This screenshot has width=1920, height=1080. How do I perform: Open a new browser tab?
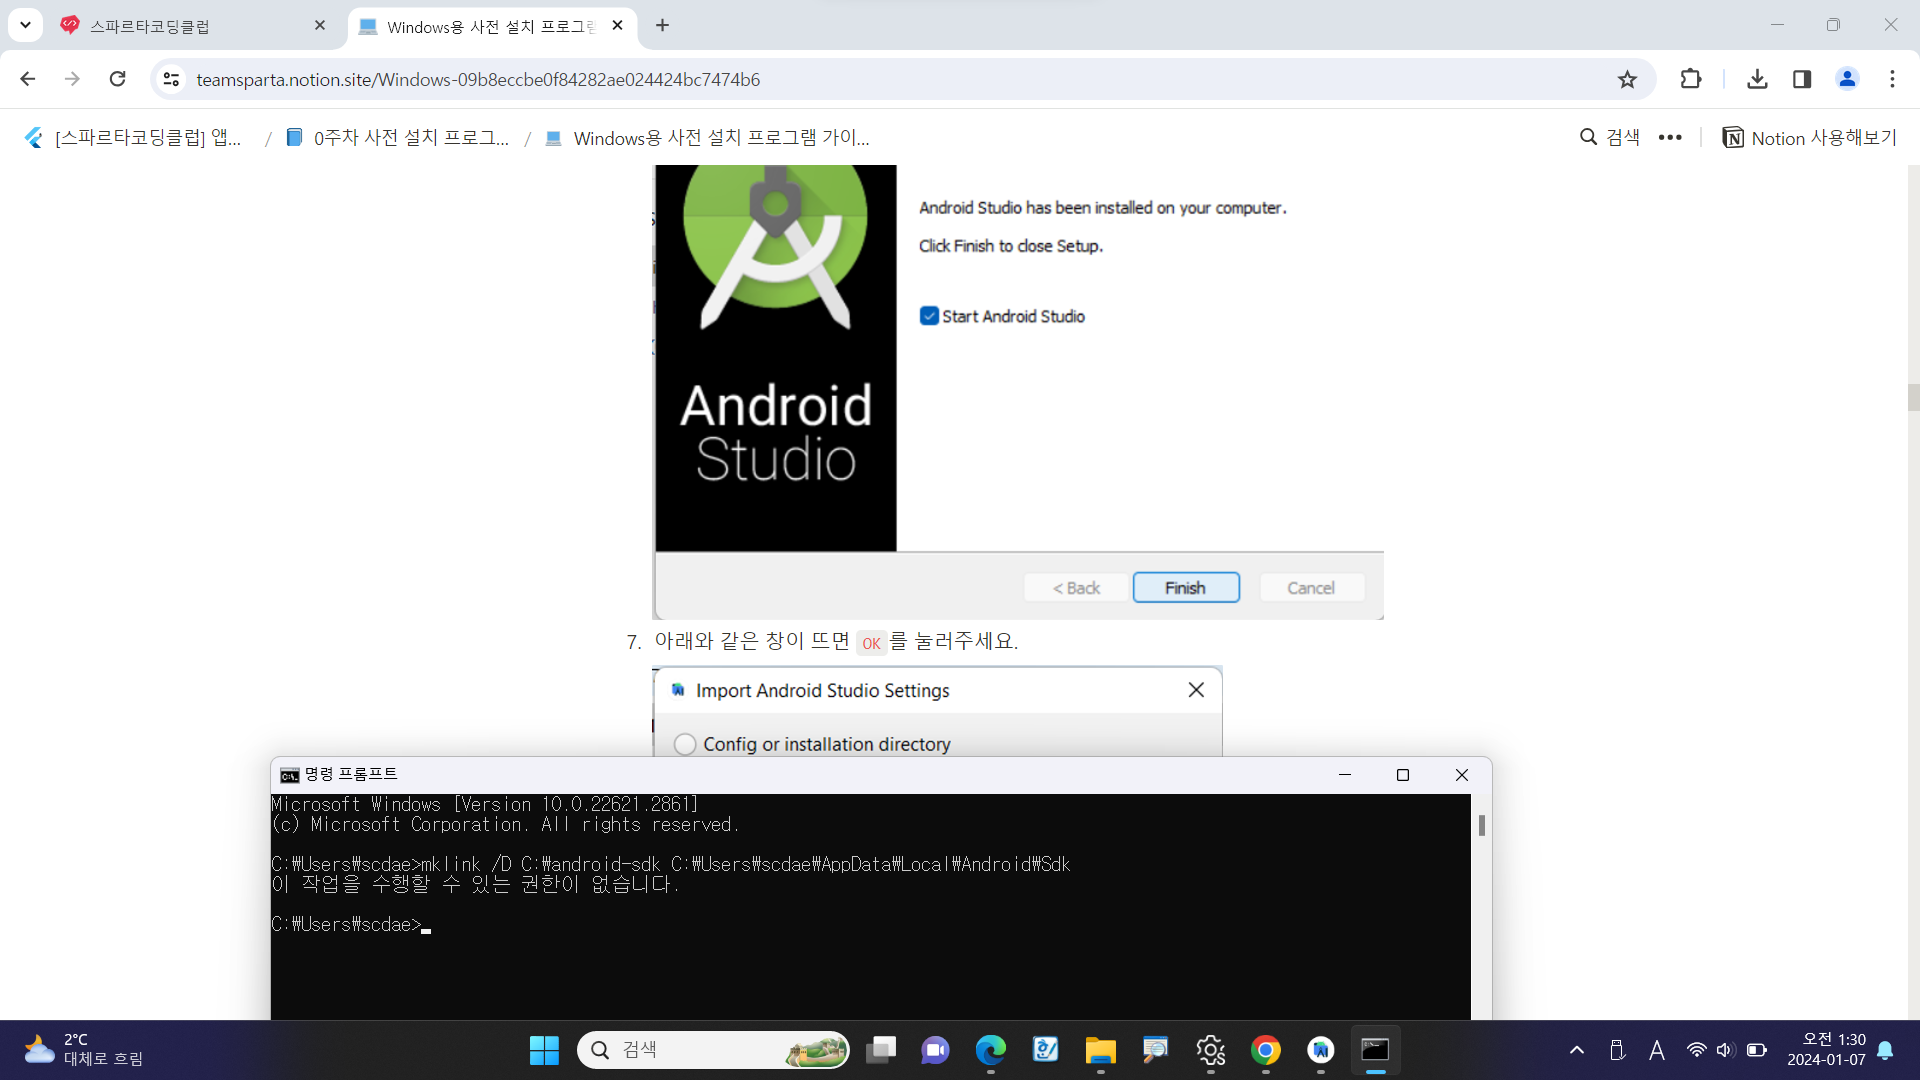[662, 26]
